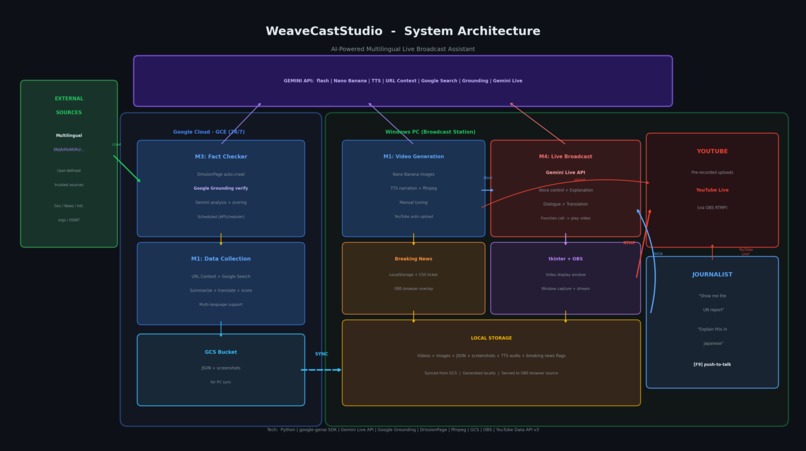806x451 pixels.
Task: Select the 'SOURCES' heading word
Action: (x=69, y=112)
